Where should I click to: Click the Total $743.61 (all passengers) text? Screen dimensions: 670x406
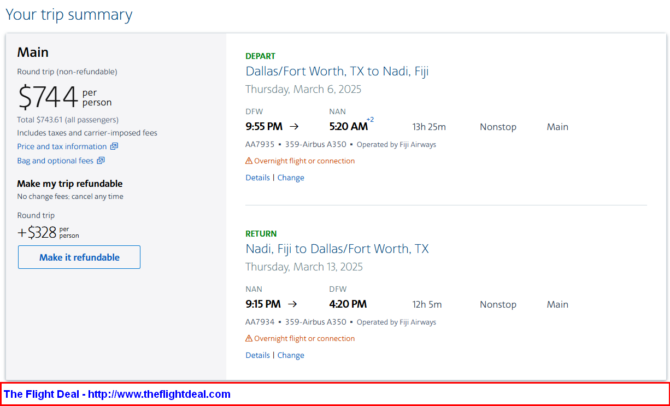click(x=68, y=120)
